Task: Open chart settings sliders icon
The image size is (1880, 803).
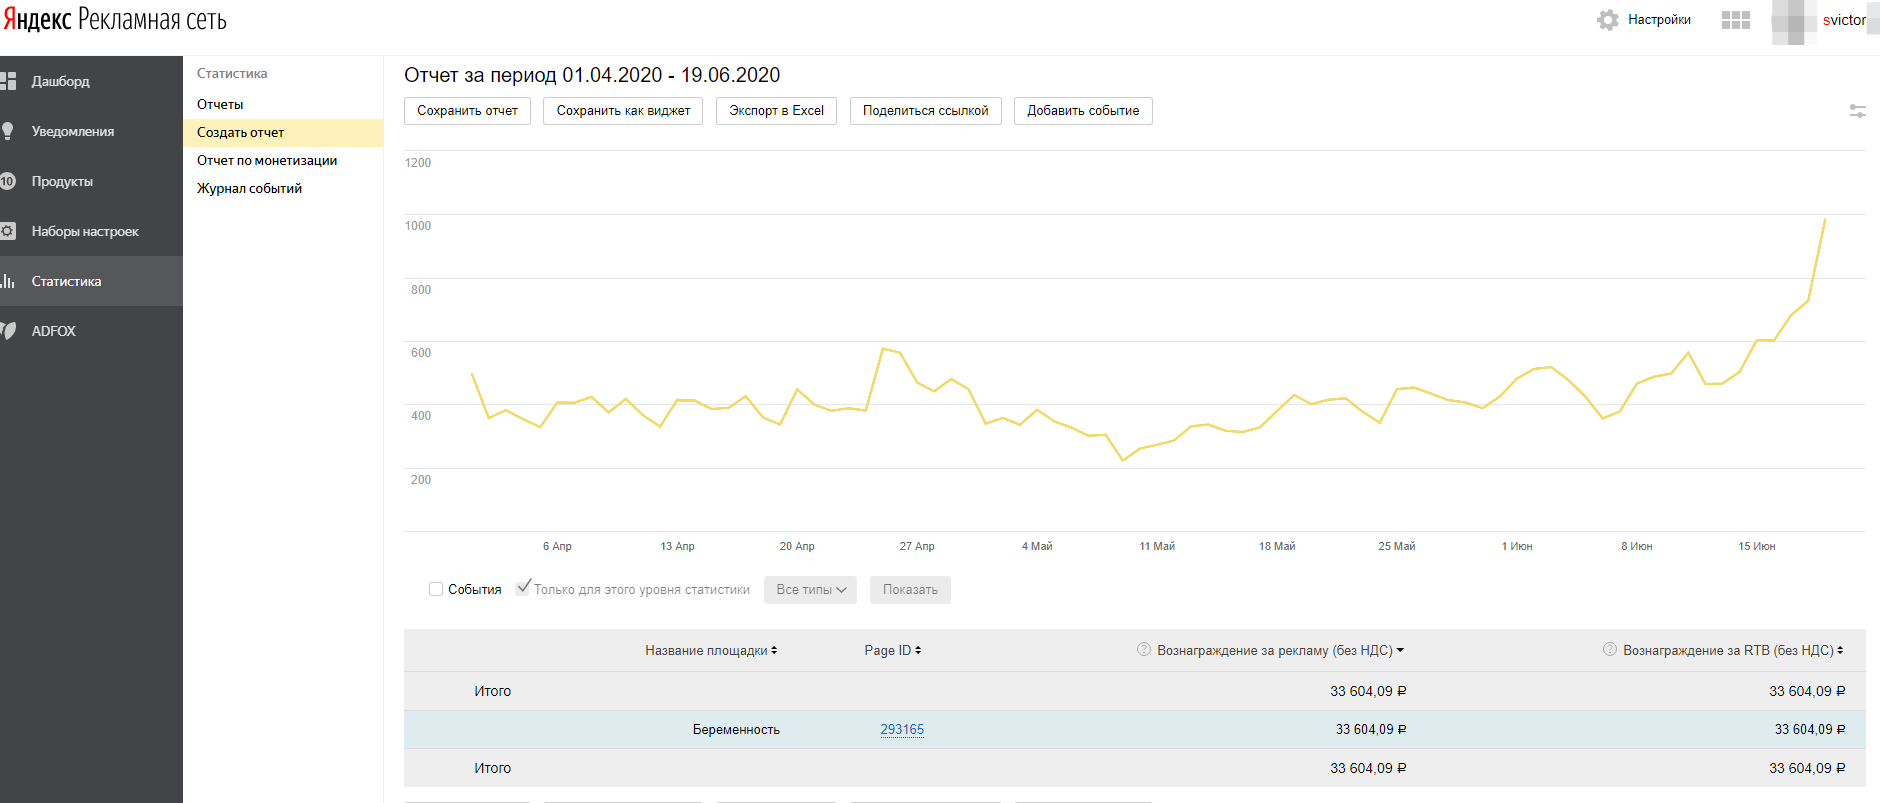Action: [1857, 111]
